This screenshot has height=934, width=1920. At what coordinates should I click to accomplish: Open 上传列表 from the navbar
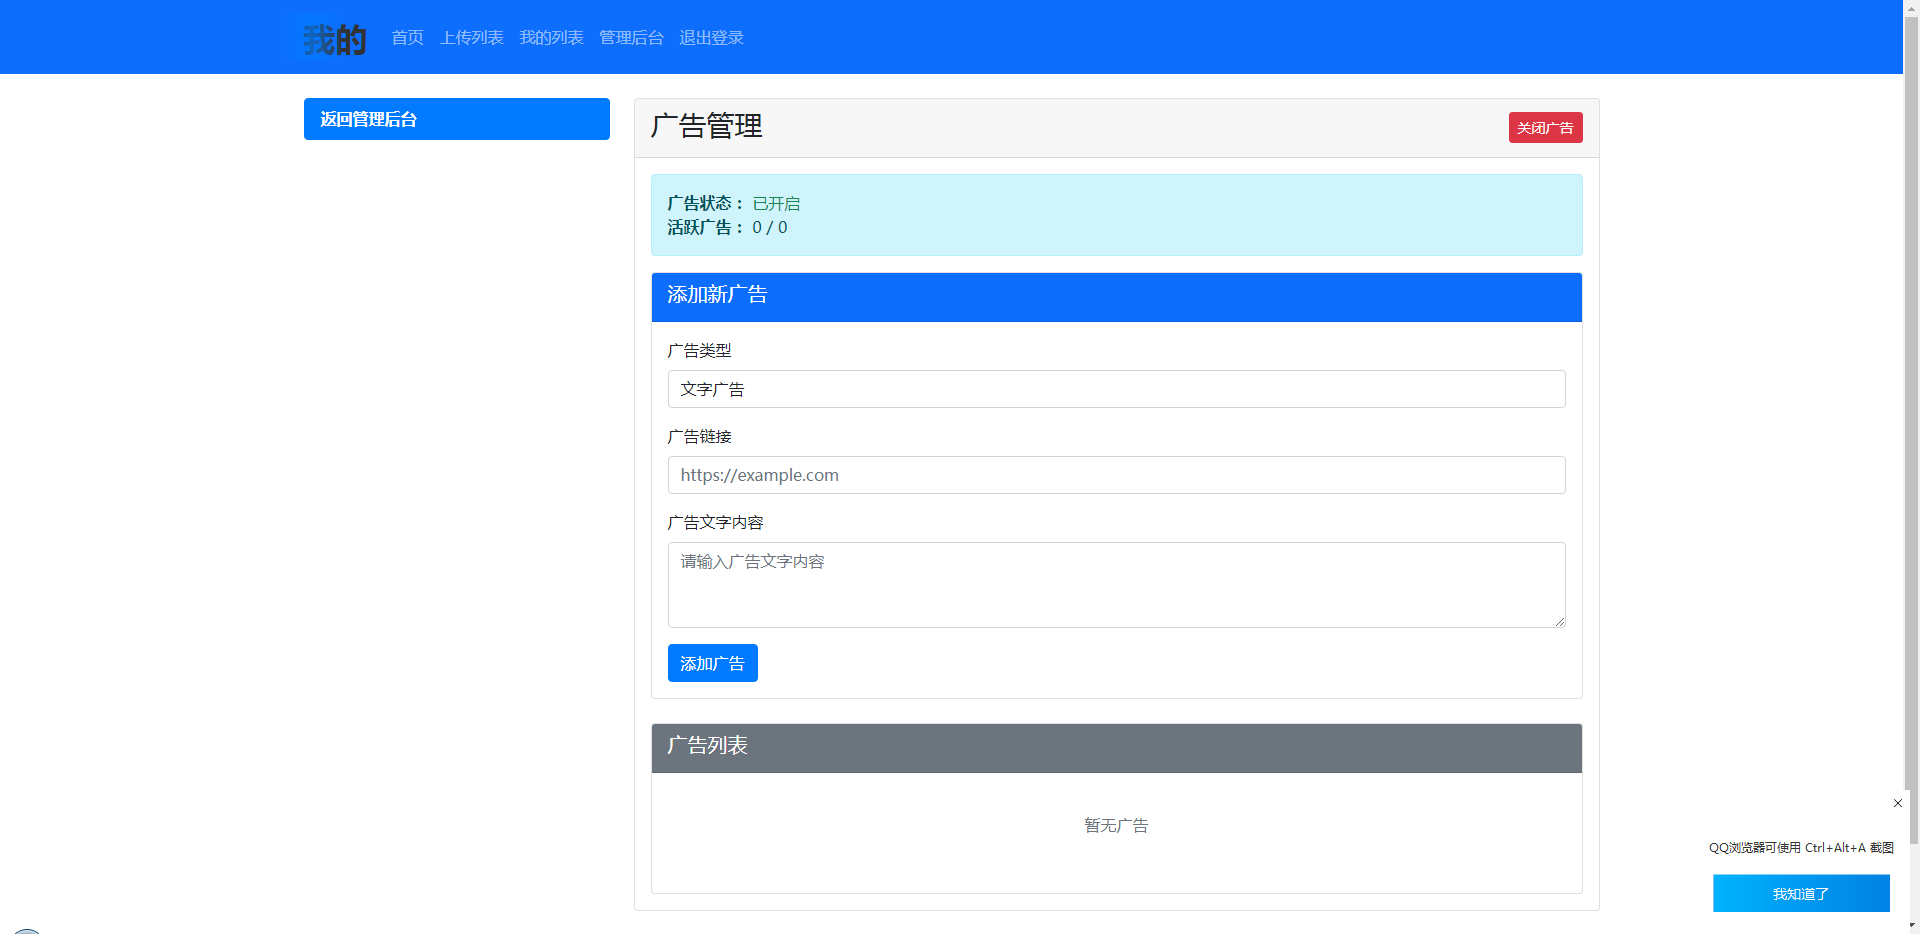point(471,38)
